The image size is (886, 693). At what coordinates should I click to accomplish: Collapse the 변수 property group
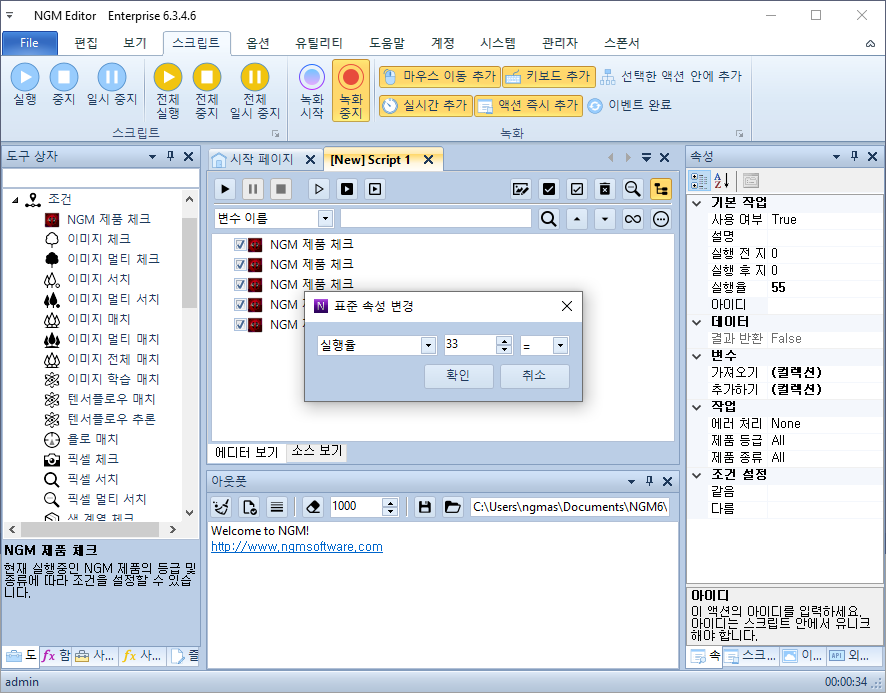pyautogui.click(x=697, y=356)
